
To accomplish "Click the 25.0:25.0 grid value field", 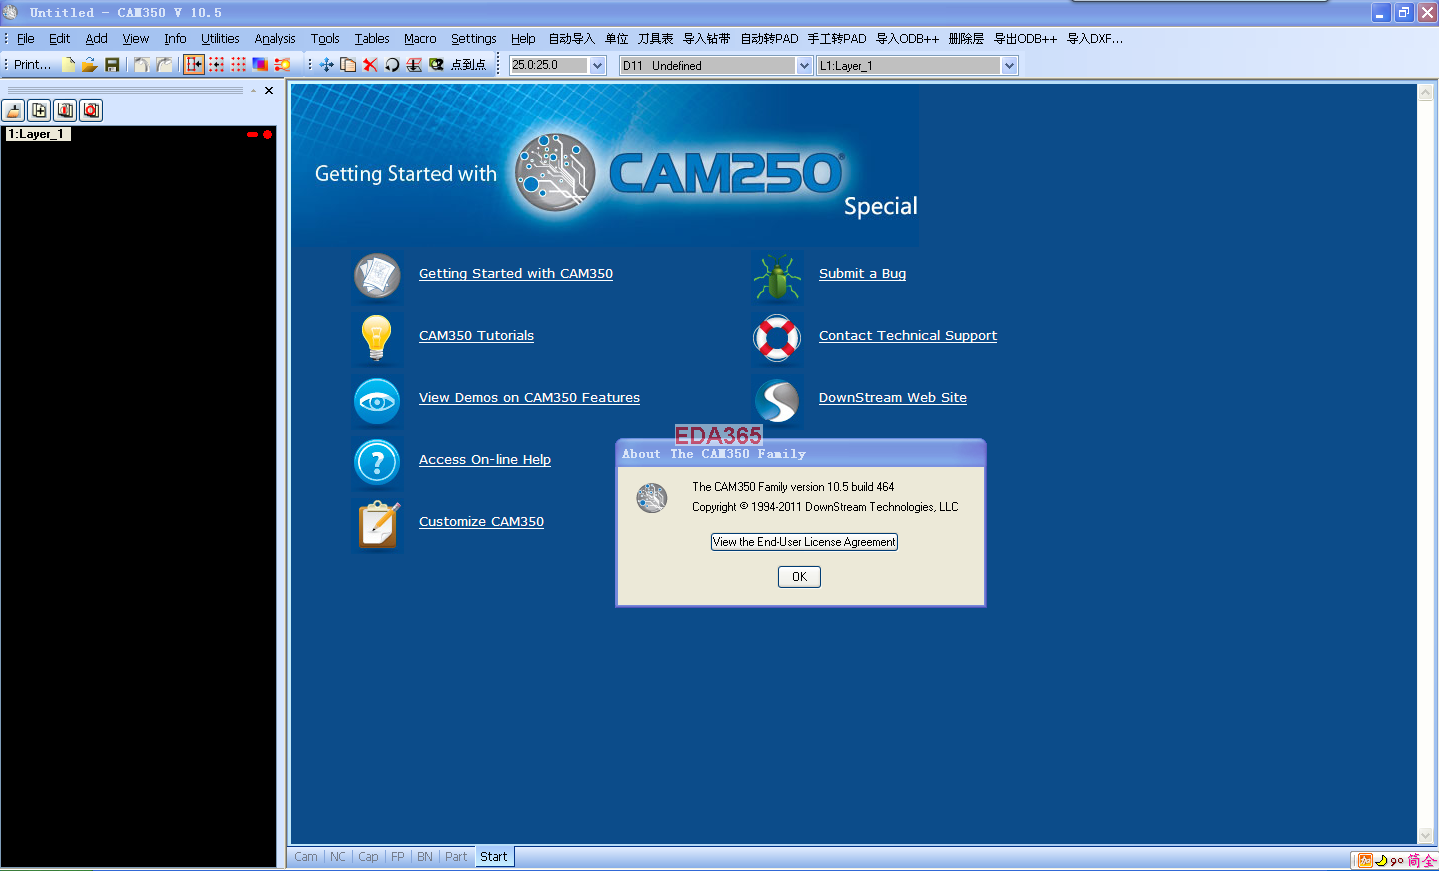I will (x=549, y=66).
